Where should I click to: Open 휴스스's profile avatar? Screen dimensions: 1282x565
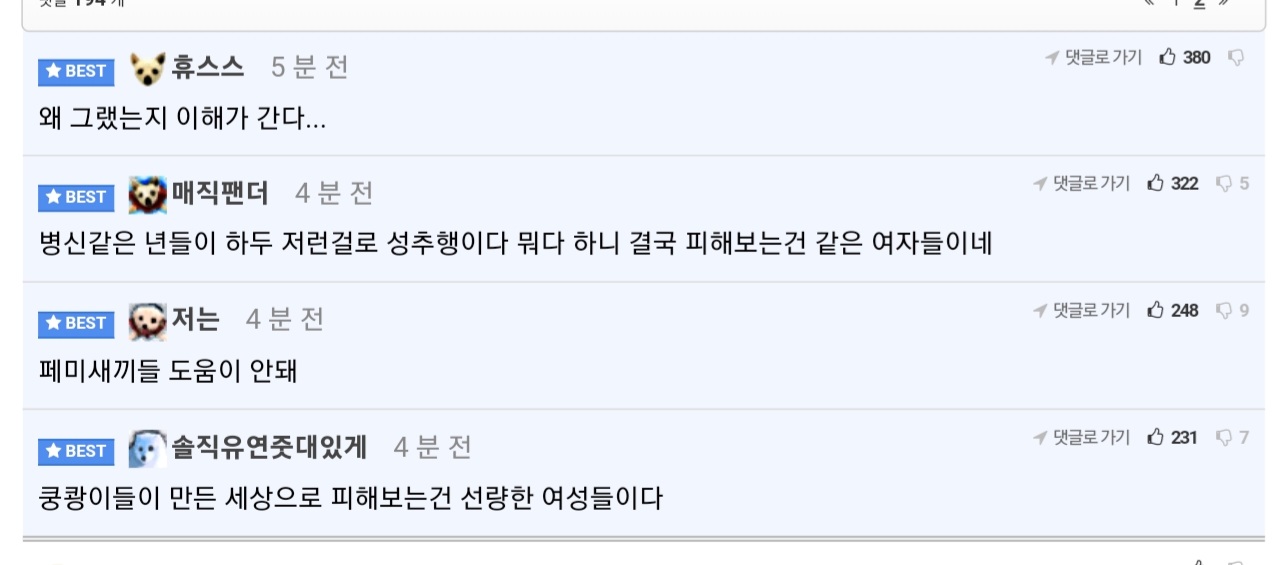pos(147,69)
